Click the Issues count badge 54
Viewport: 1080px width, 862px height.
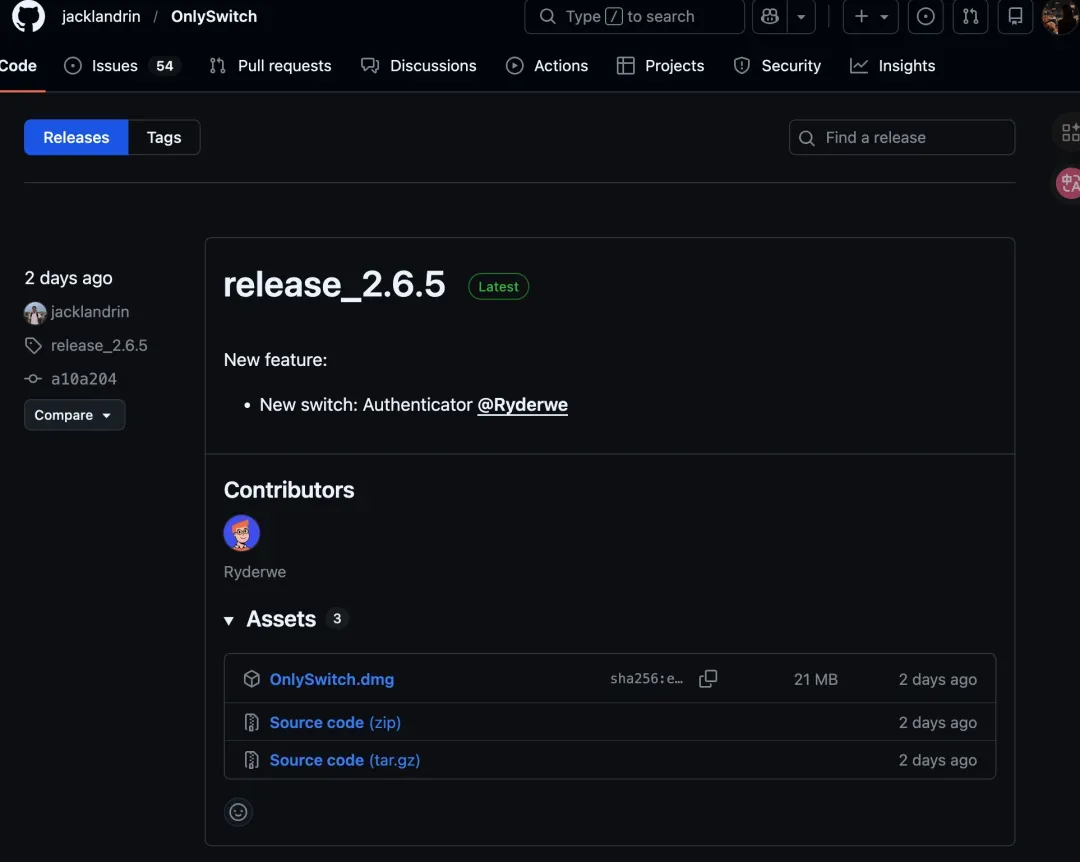click(164, 66)
